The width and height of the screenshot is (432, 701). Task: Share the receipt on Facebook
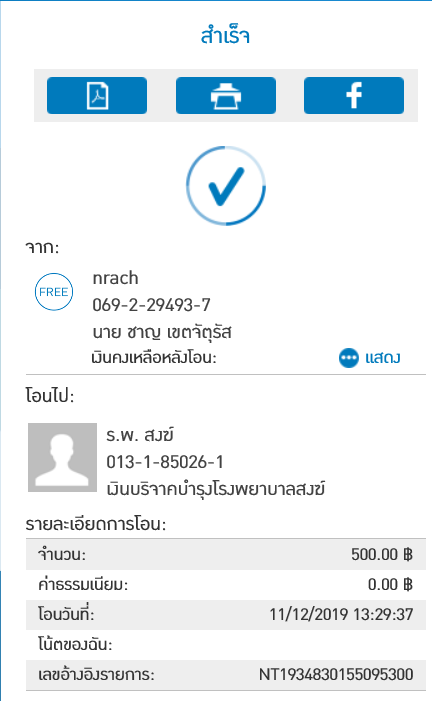pos(354,95)
